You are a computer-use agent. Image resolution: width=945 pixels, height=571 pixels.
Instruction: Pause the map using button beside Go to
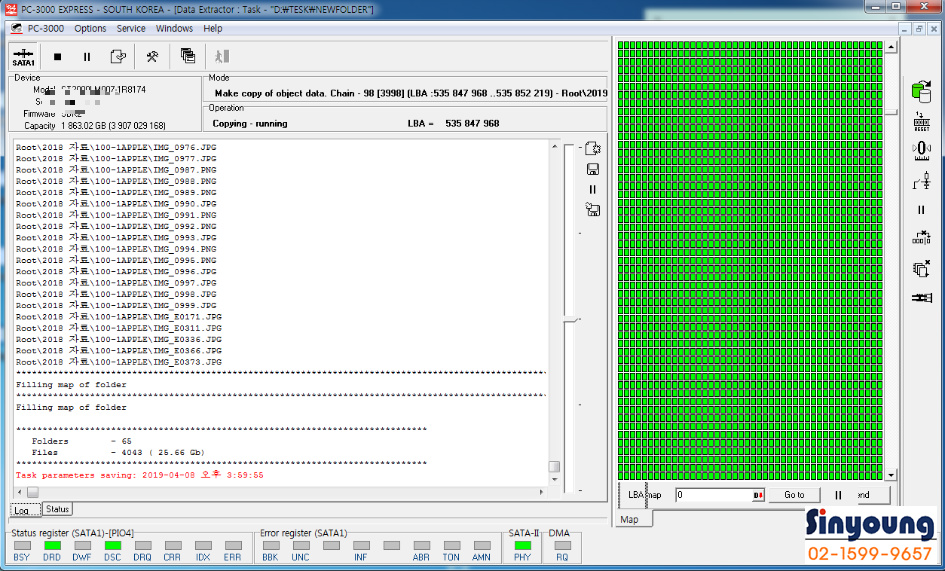tap(838, 495)
